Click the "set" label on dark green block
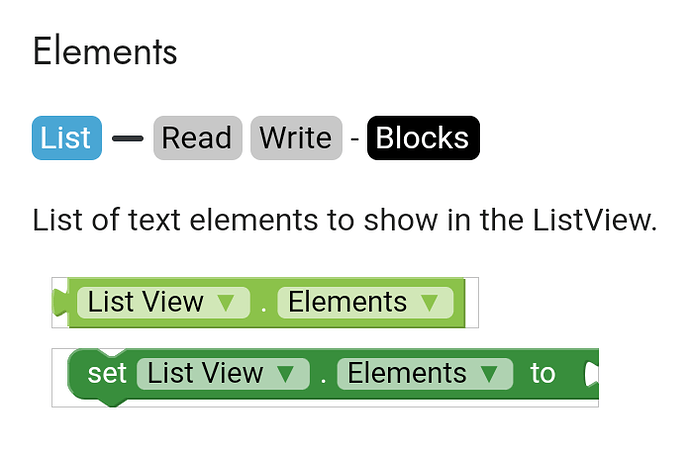 coord(107,374)
